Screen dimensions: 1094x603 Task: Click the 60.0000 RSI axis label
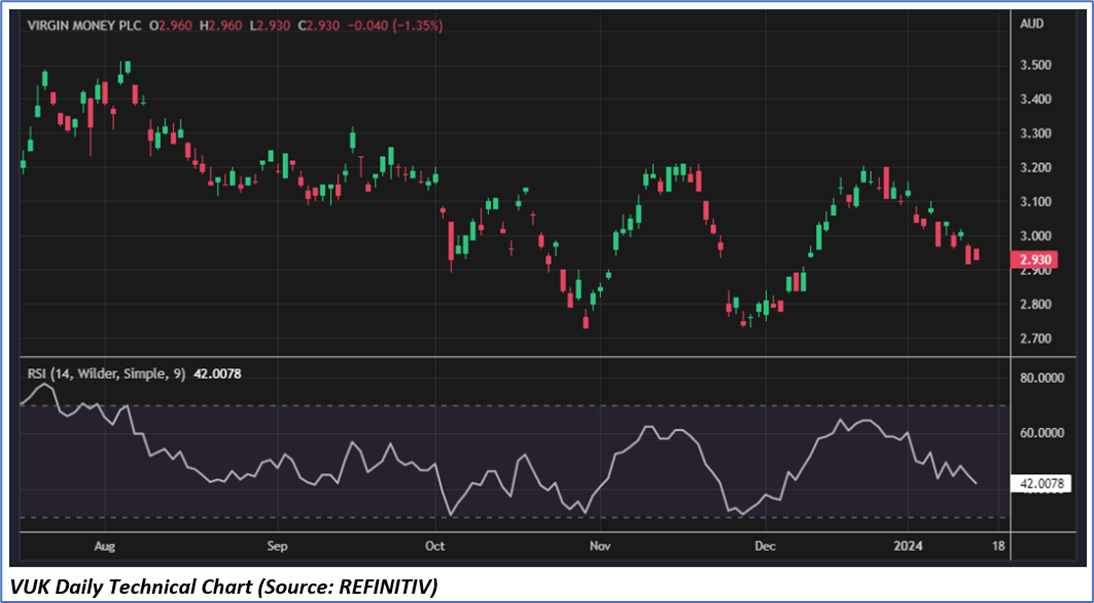1041,433
